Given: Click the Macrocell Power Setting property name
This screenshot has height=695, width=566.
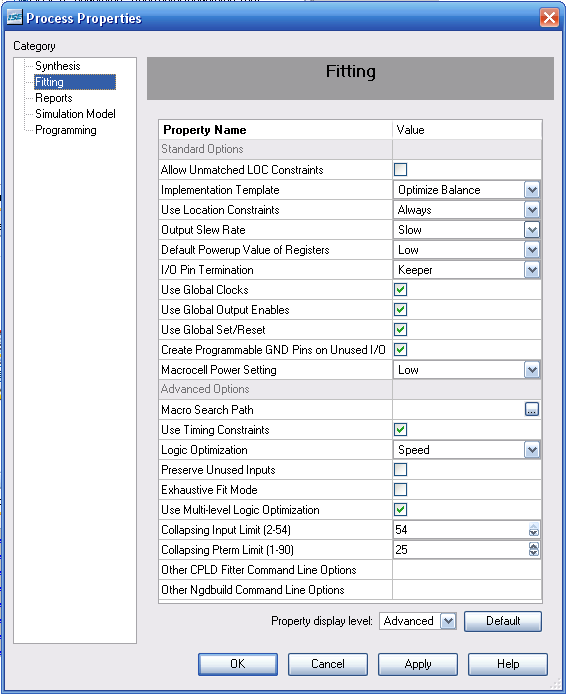Looking at the screenshot, I should tap(219, 370).
